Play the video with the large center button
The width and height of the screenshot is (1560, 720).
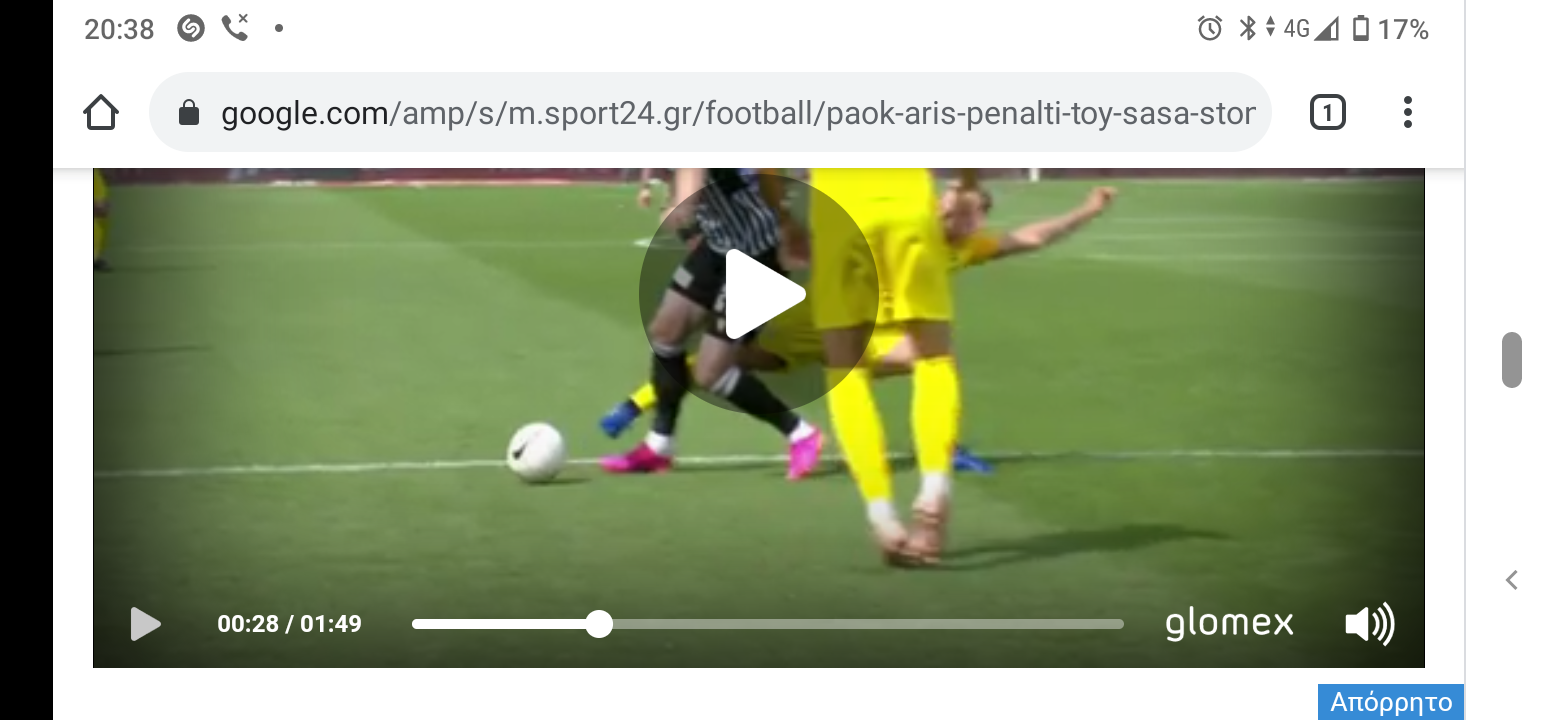click(x=759, y=294)
